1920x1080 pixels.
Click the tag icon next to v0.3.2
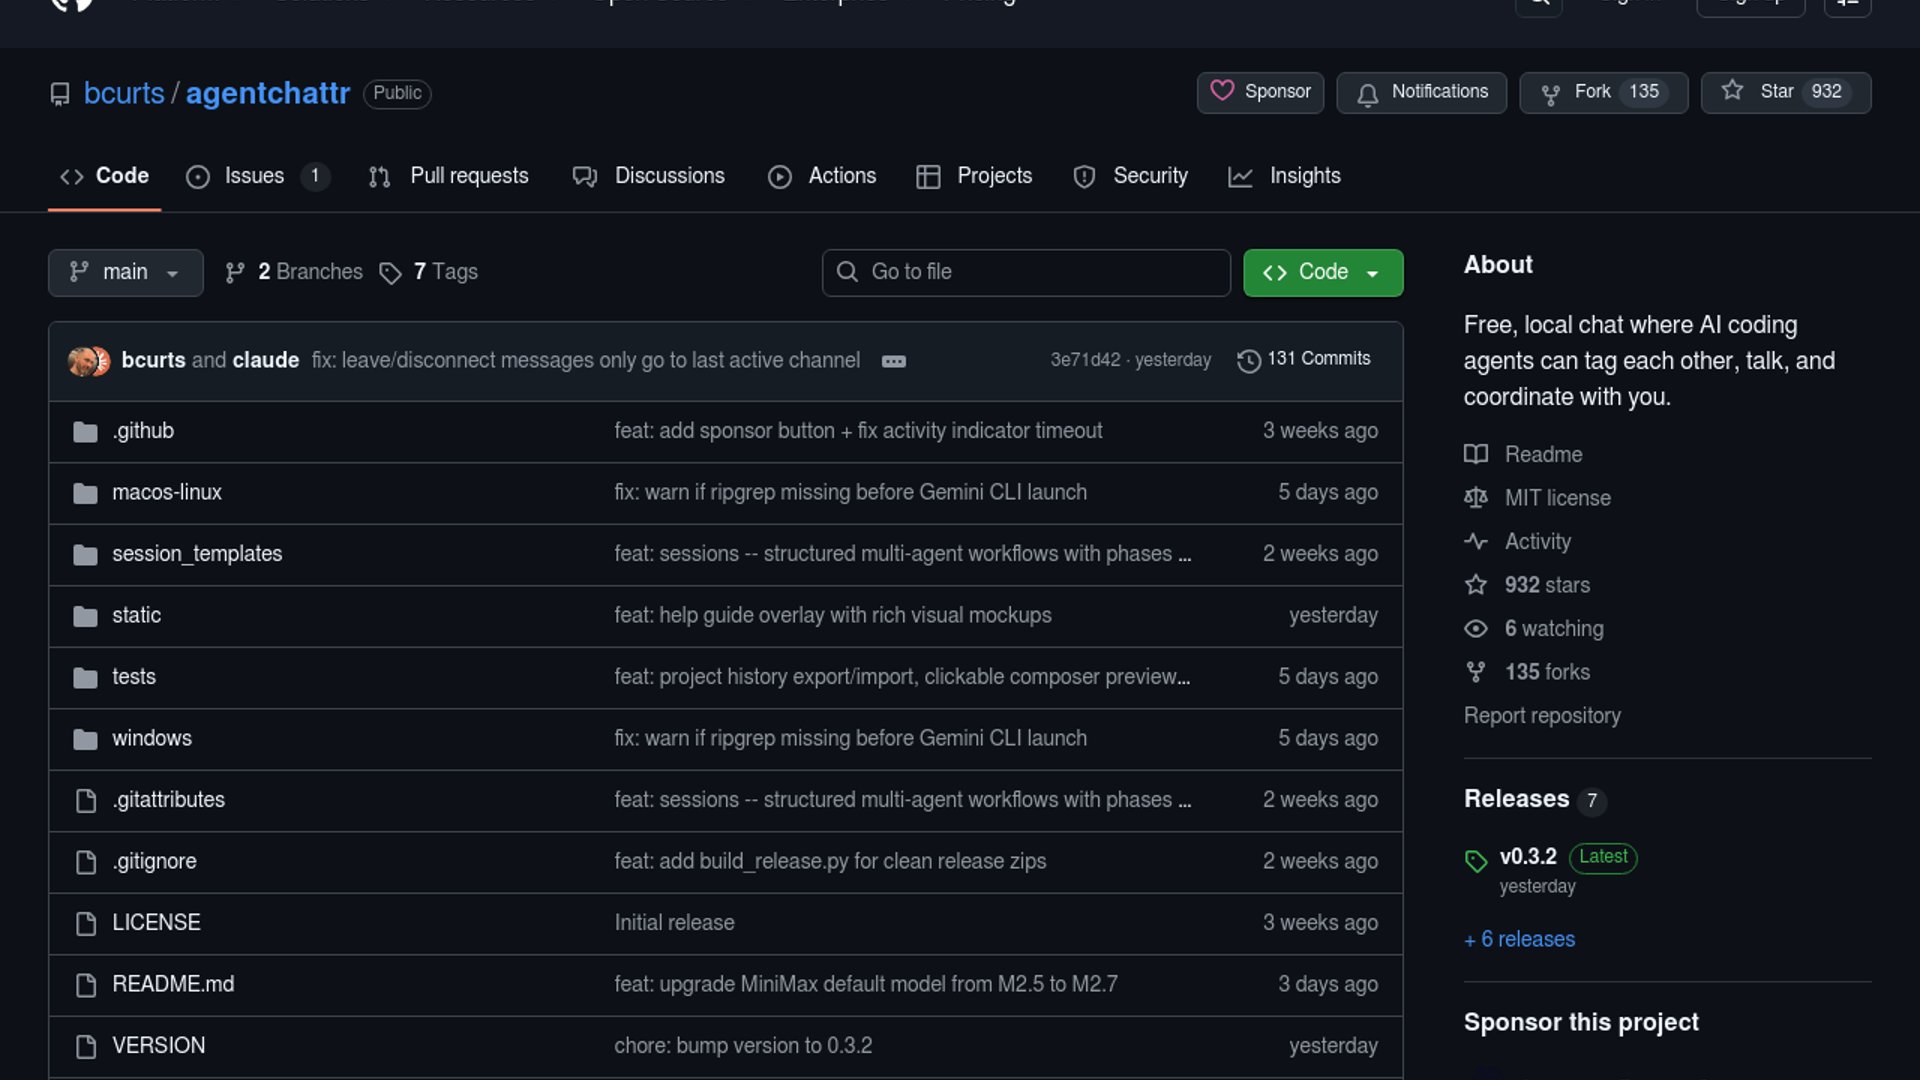point(1476,860)
